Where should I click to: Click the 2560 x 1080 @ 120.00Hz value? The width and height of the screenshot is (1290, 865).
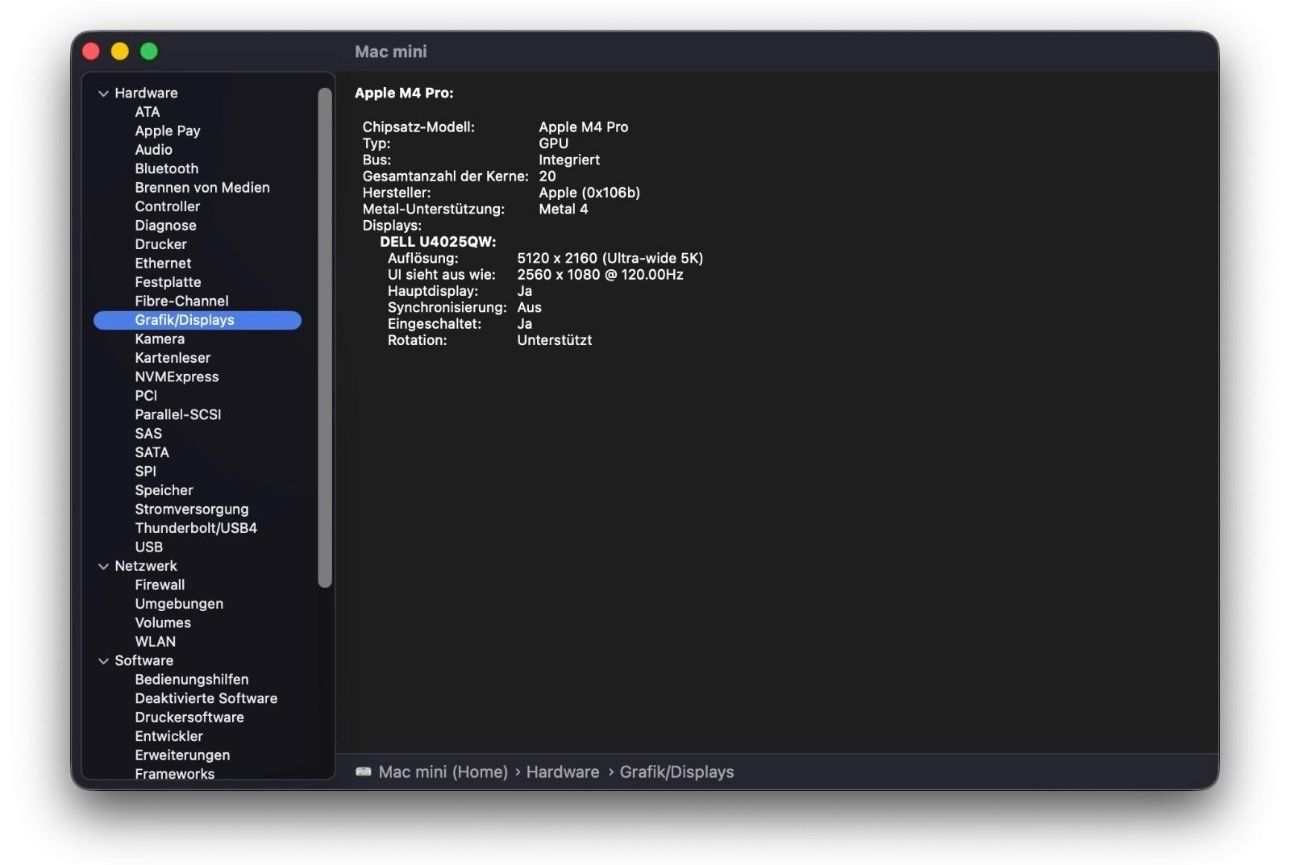600,274
